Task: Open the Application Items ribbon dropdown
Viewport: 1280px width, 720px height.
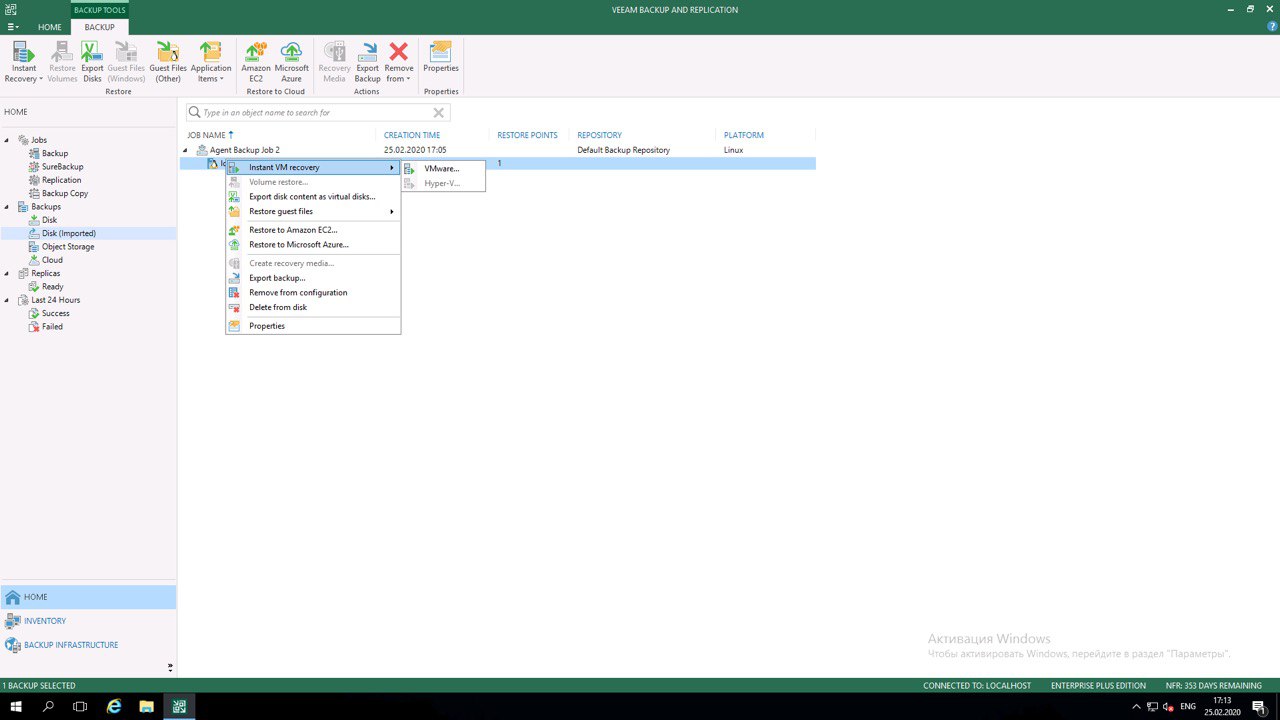Action: pos(210,63)
